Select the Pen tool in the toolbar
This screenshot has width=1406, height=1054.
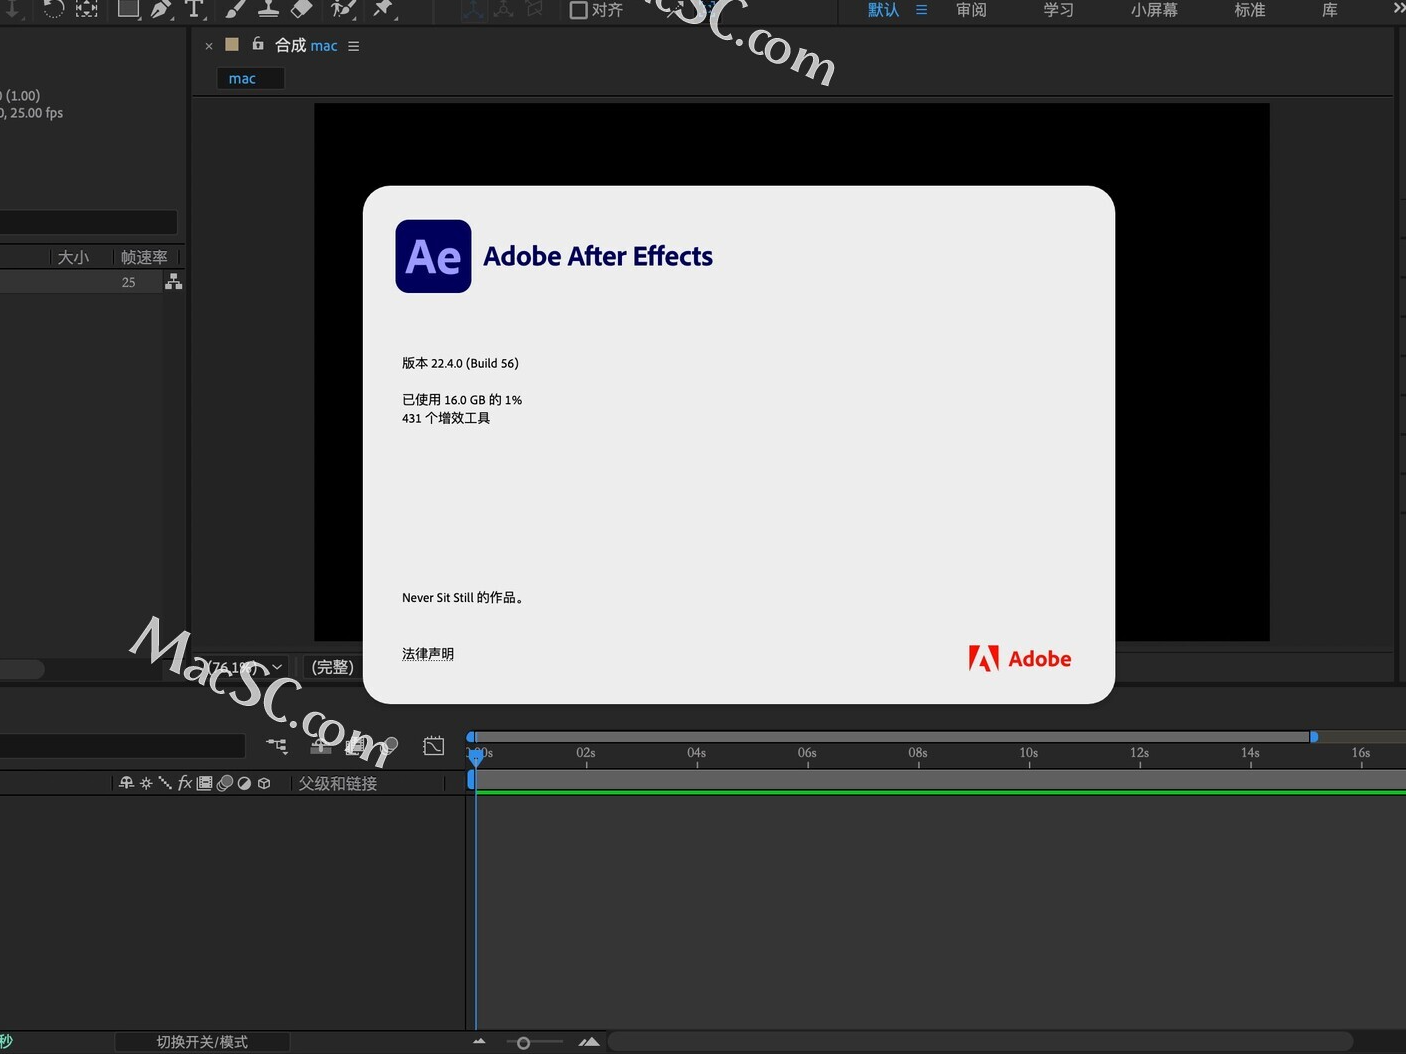coord(161,10)
